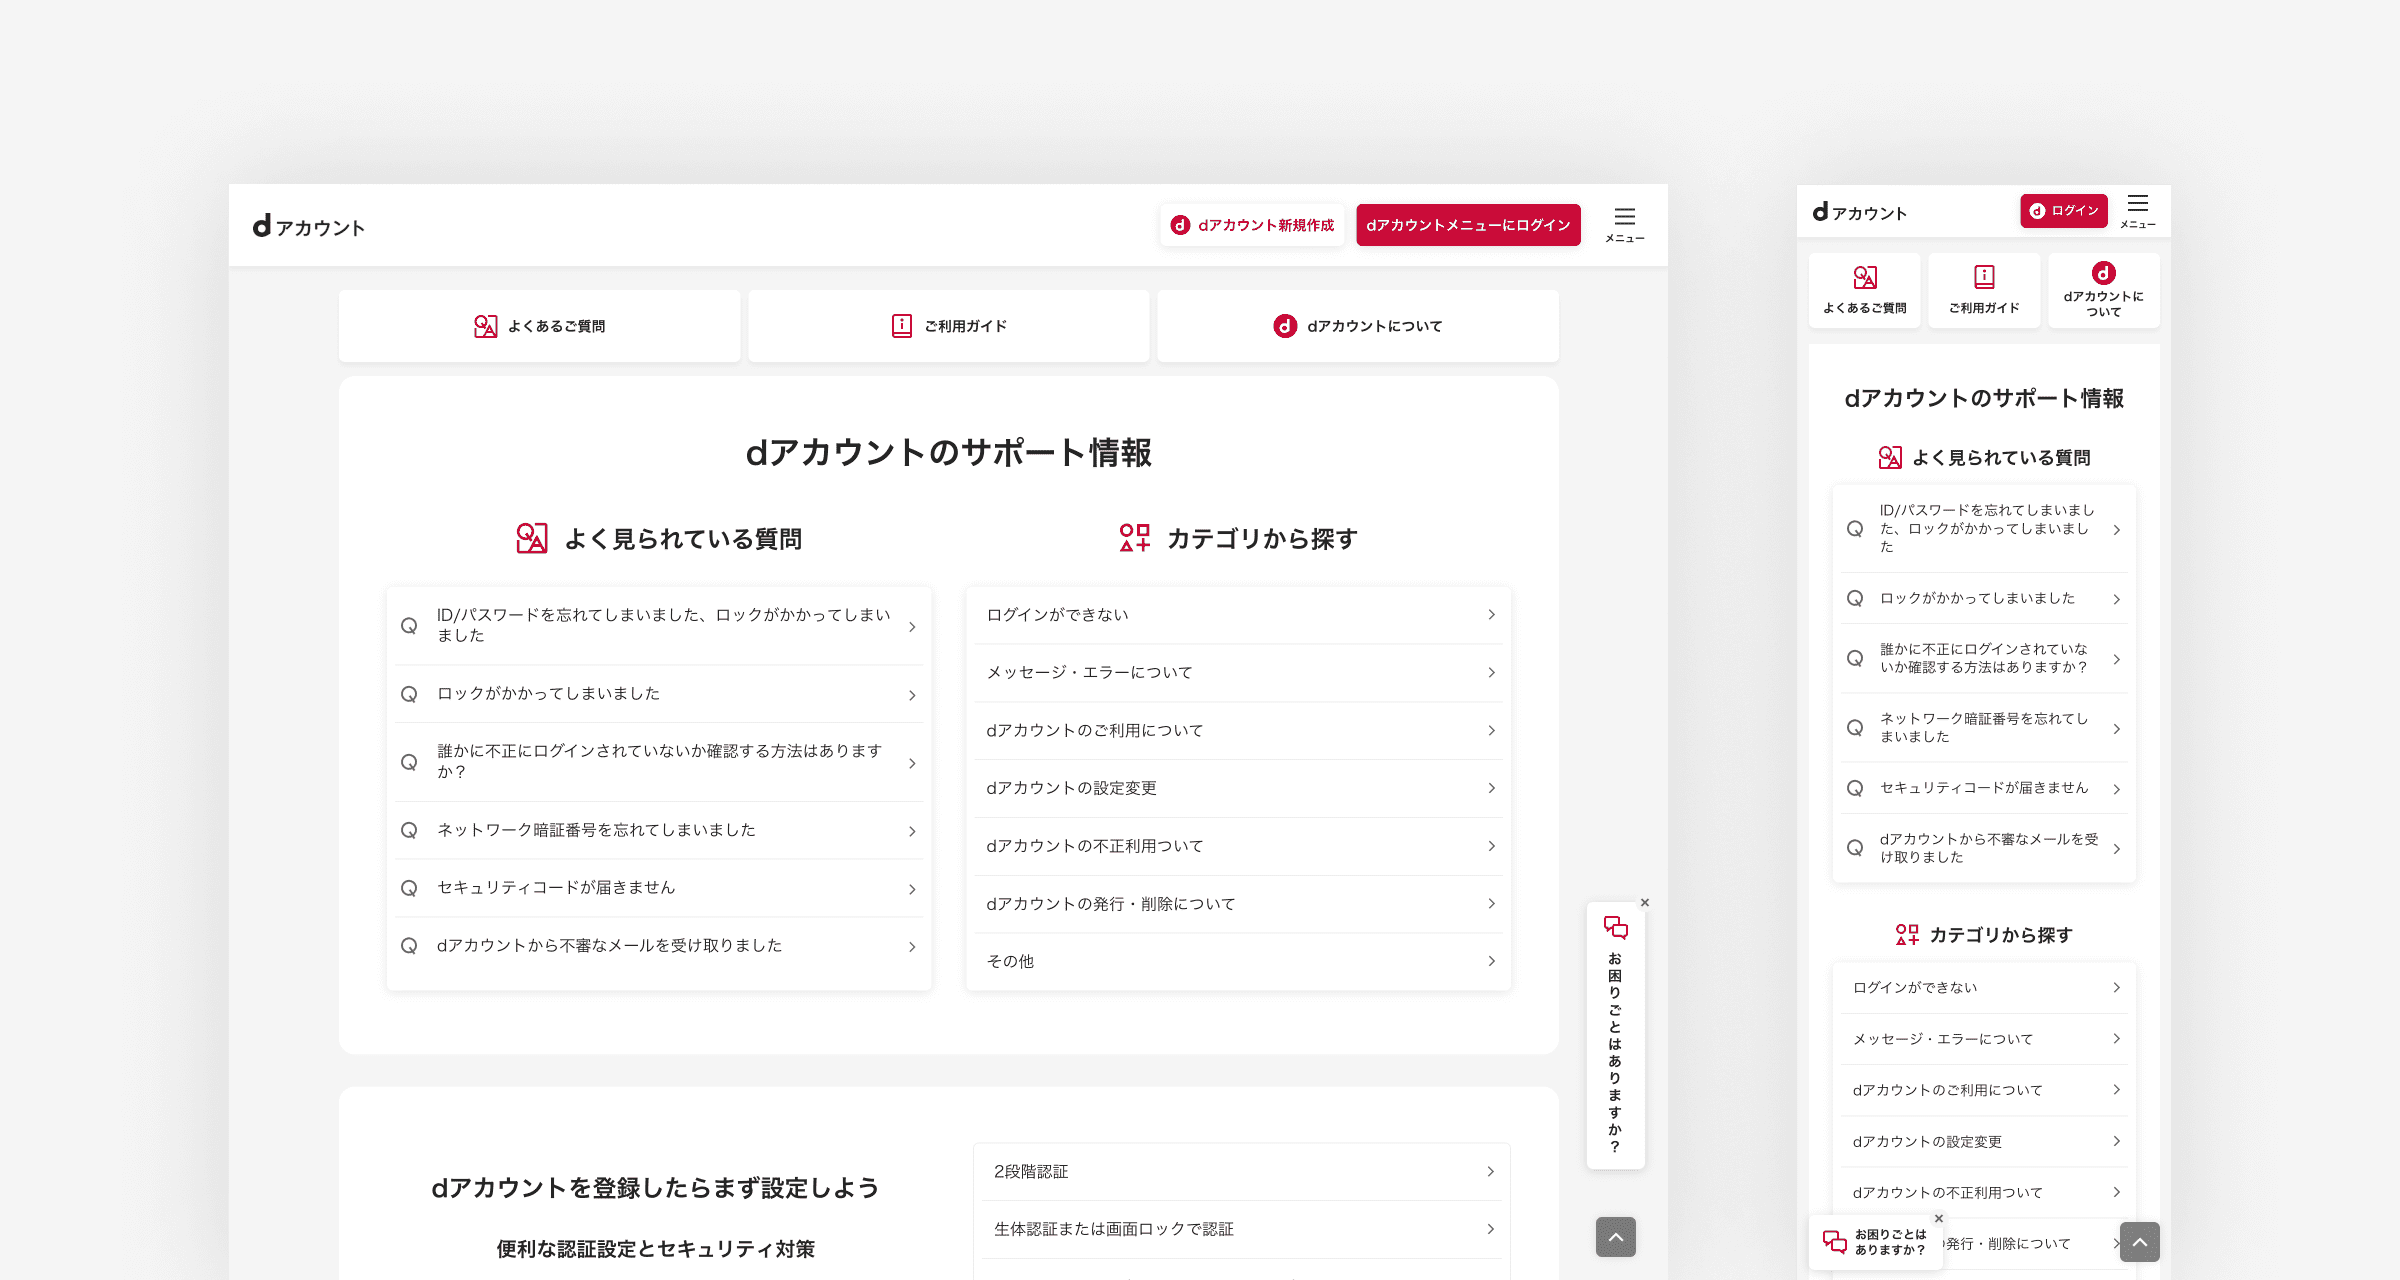The height and width of the screenshot is (1280, 2400).
Task: Click the よくあるご質問 tab in desktop view
Action: click(539, 326)
